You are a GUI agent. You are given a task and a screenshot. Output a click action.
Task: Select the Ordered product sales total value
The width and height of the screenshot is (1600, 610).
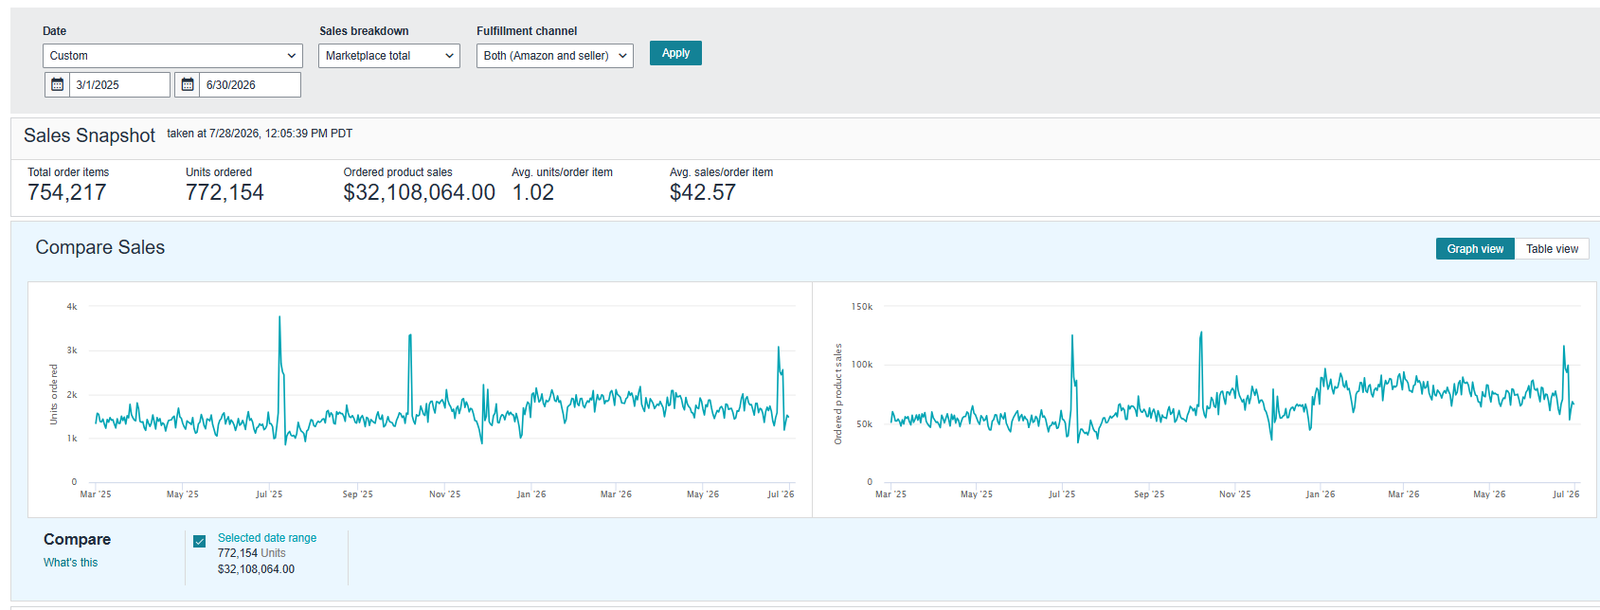pos(419,192)
